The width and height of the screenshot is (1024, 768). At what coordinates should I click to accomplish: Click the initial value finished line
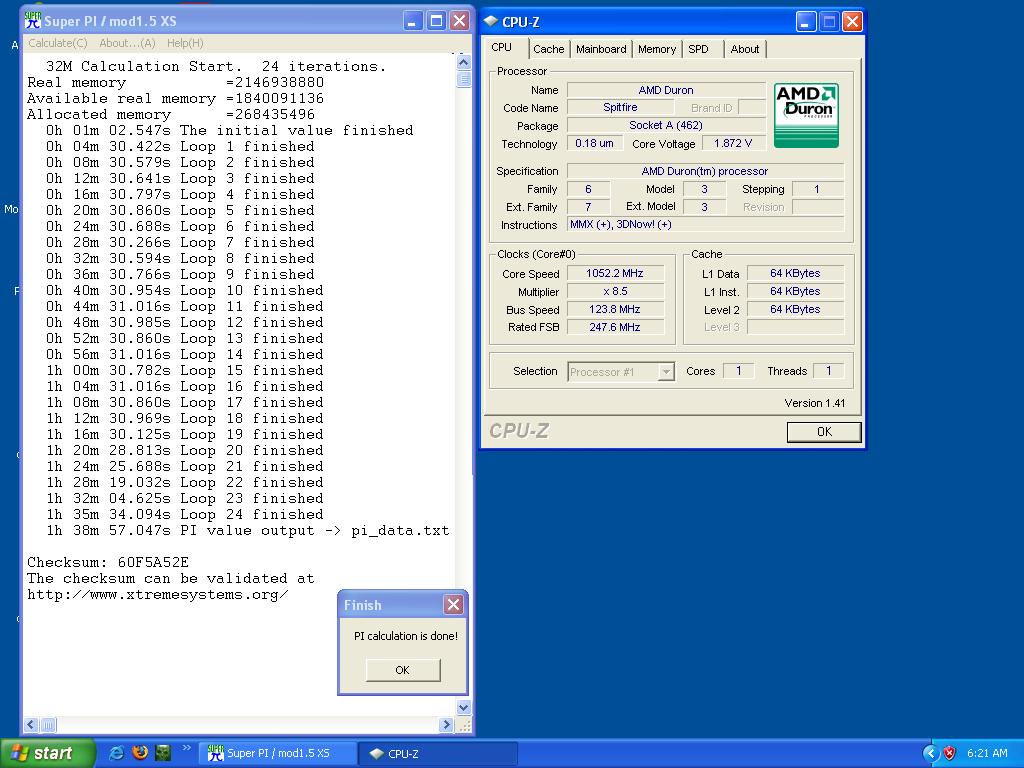coord(229,131)
